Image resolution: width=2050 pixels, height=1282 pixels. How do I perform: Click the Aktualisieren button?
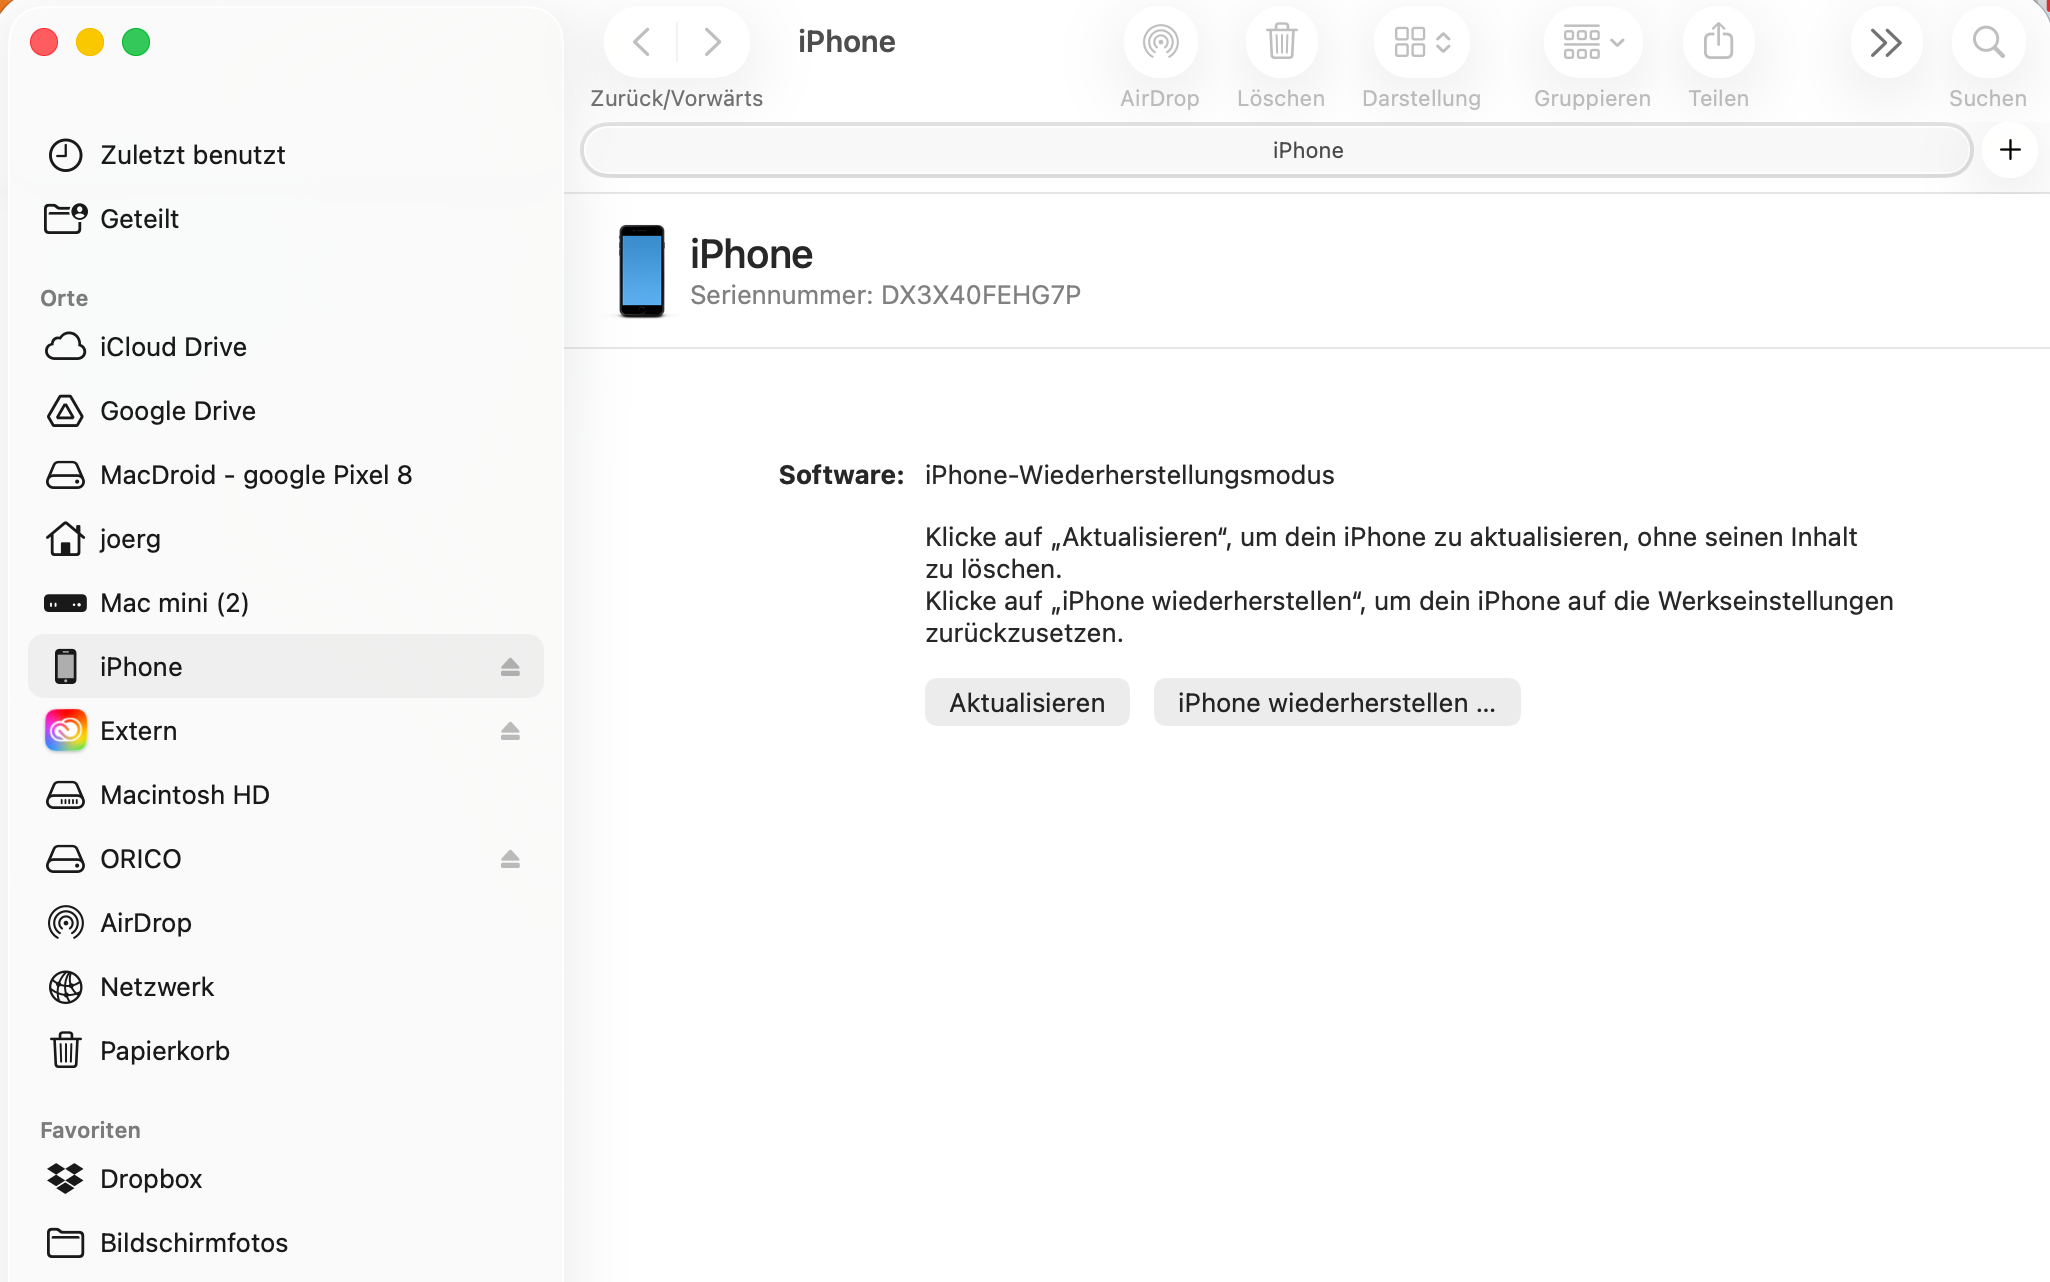pos(1026,702)
